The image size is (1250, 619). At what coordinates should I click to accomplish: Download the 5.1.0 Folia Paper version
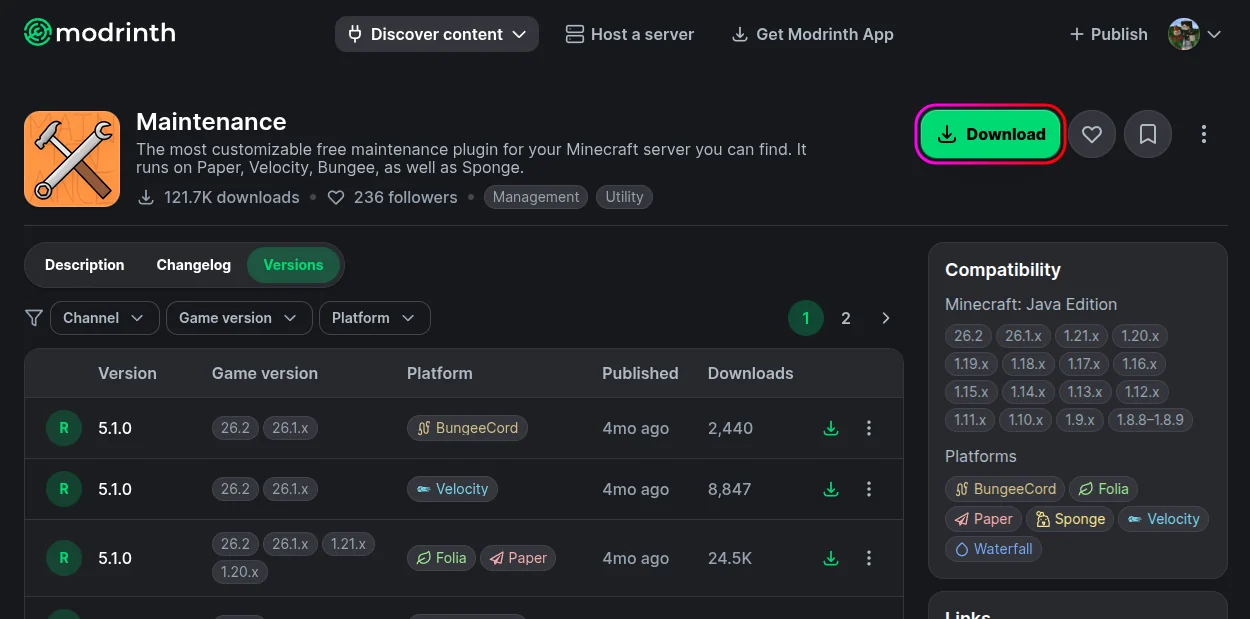(x=830, y=558)
